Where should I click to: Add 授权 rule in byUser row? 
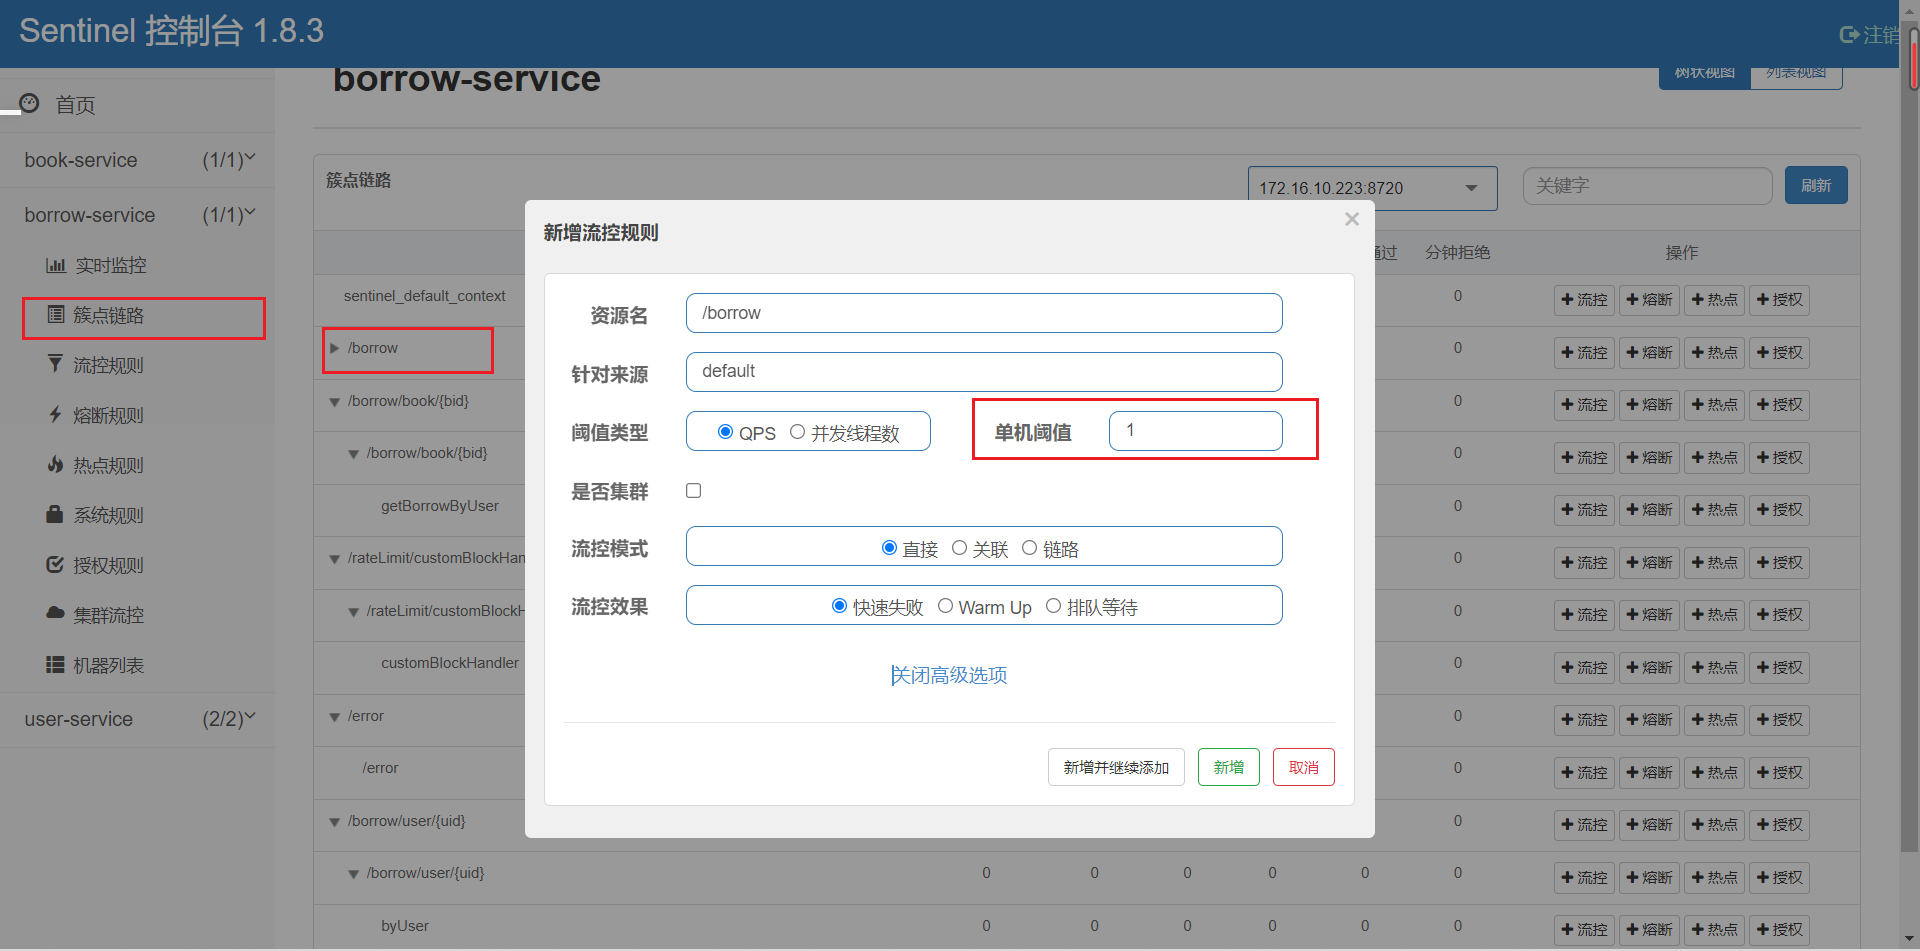click(1779, 930)
